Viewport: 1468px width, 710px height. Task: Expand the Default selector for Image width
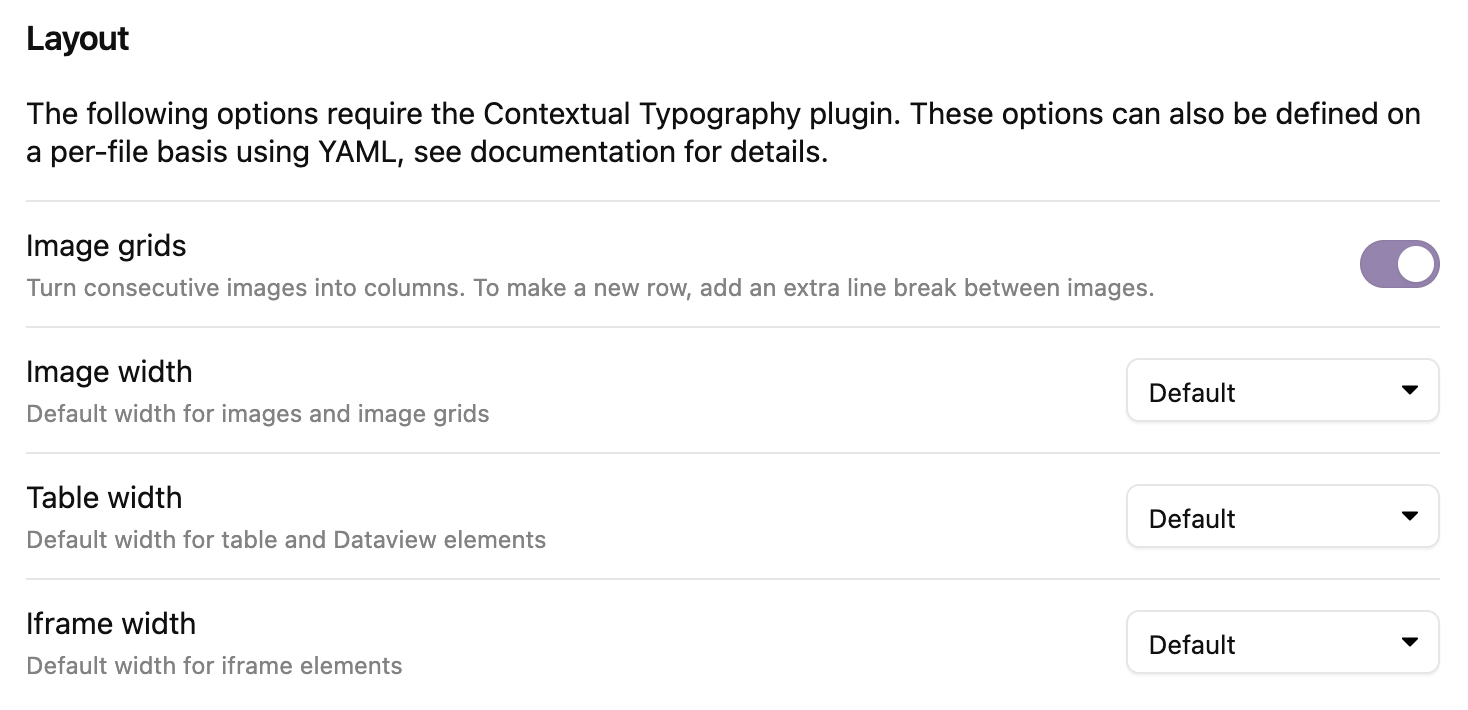tap(1282, 391)
